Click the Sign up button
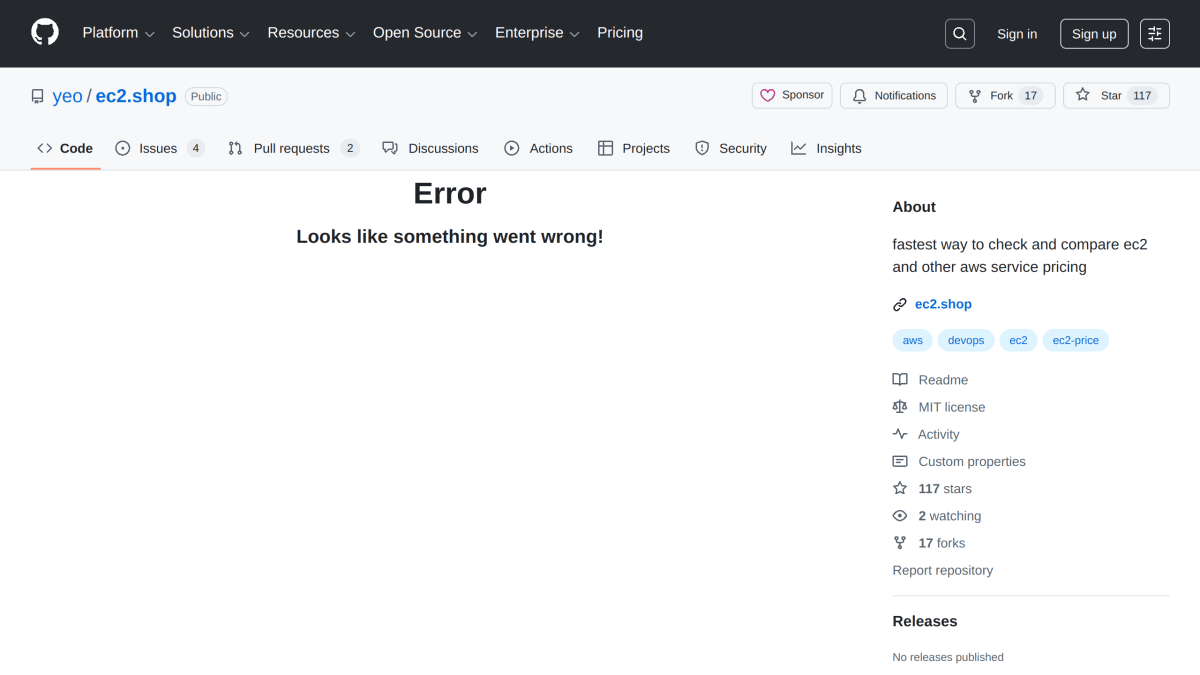 coord(1094,34)
